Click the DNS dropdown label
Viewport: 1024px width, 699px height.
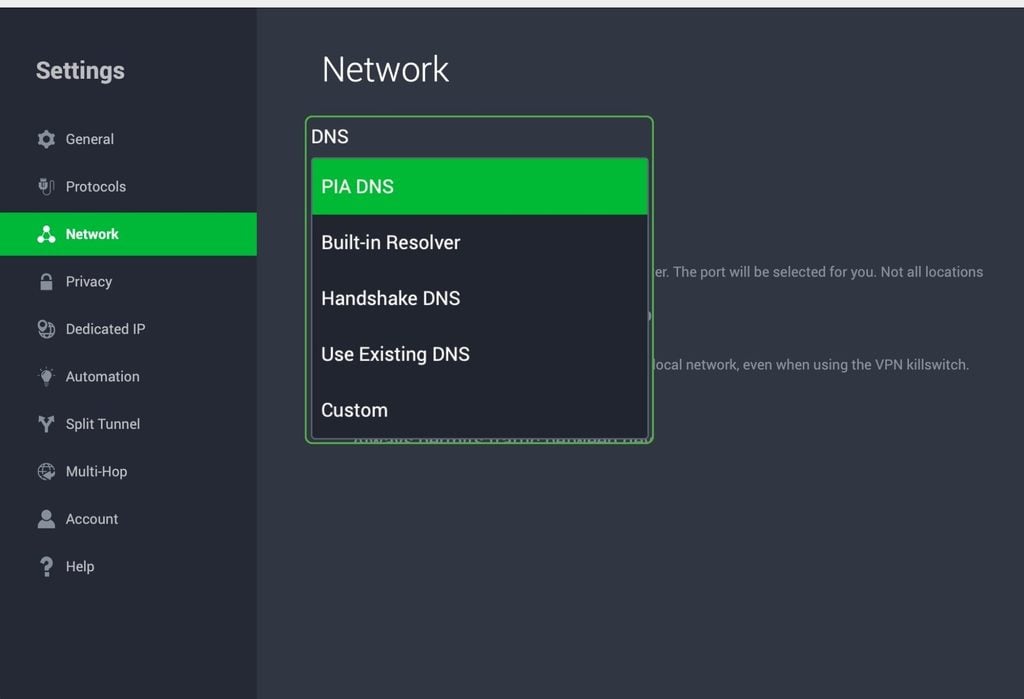330,137
